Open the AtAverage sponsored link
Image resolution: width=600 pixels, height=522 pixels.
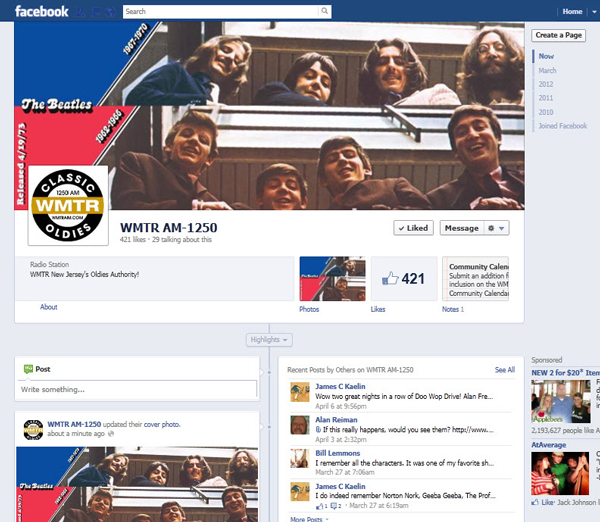pos(549,445)
